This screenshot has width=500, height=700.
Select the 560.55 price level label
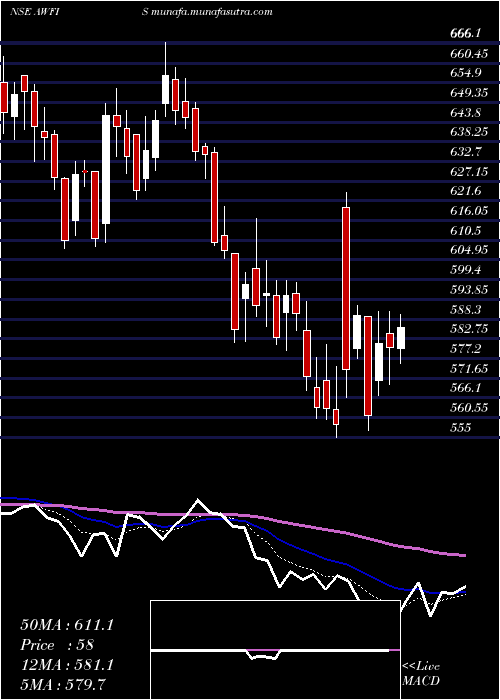pos(469,408)
